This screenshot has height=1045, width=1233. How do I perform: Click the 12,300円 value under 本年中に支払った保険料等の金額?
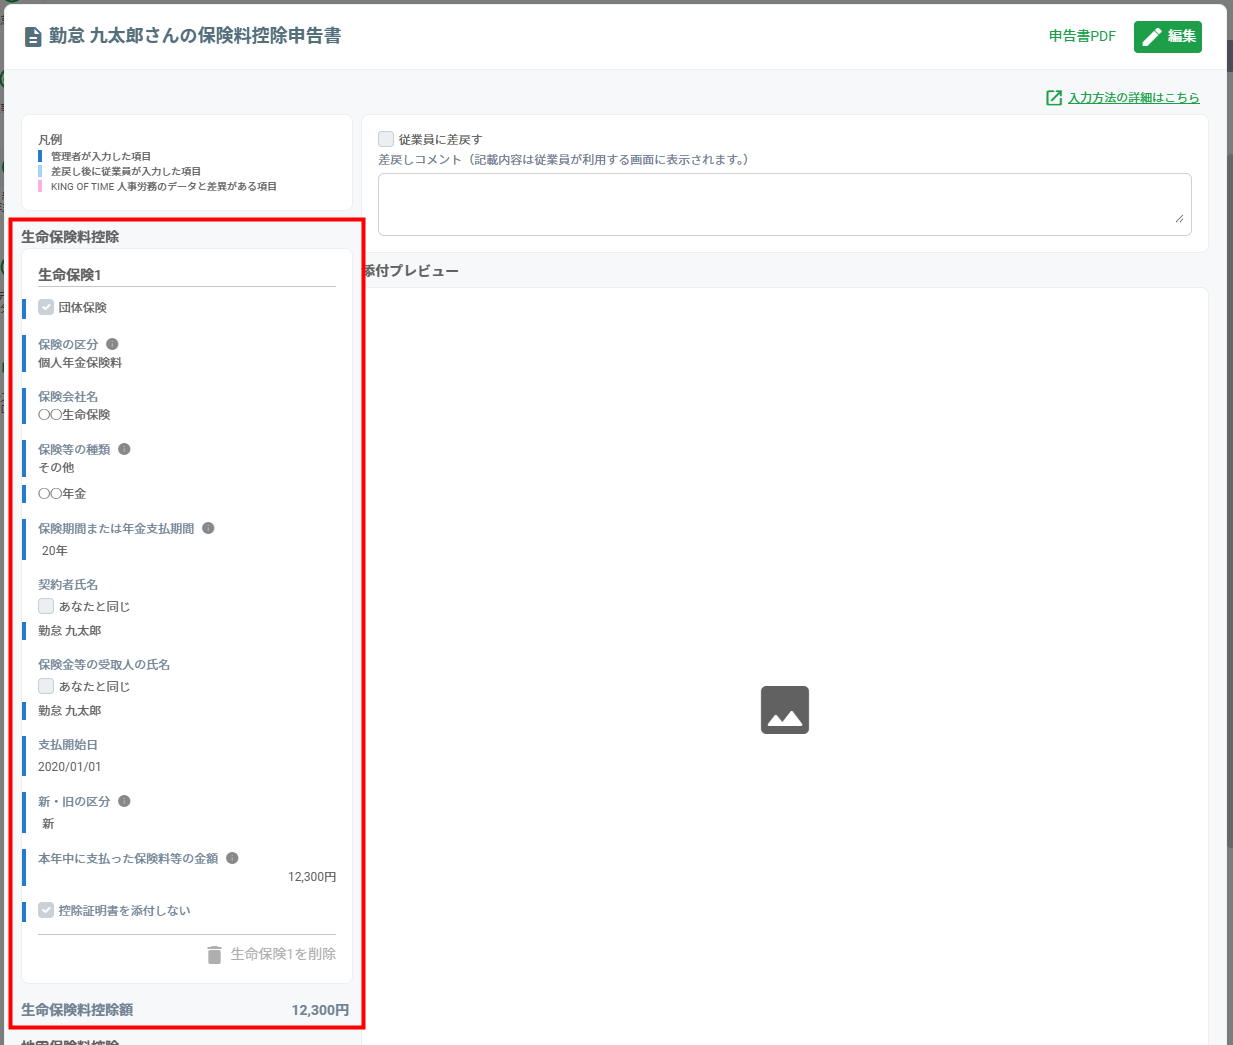click(x=312, y=877)
